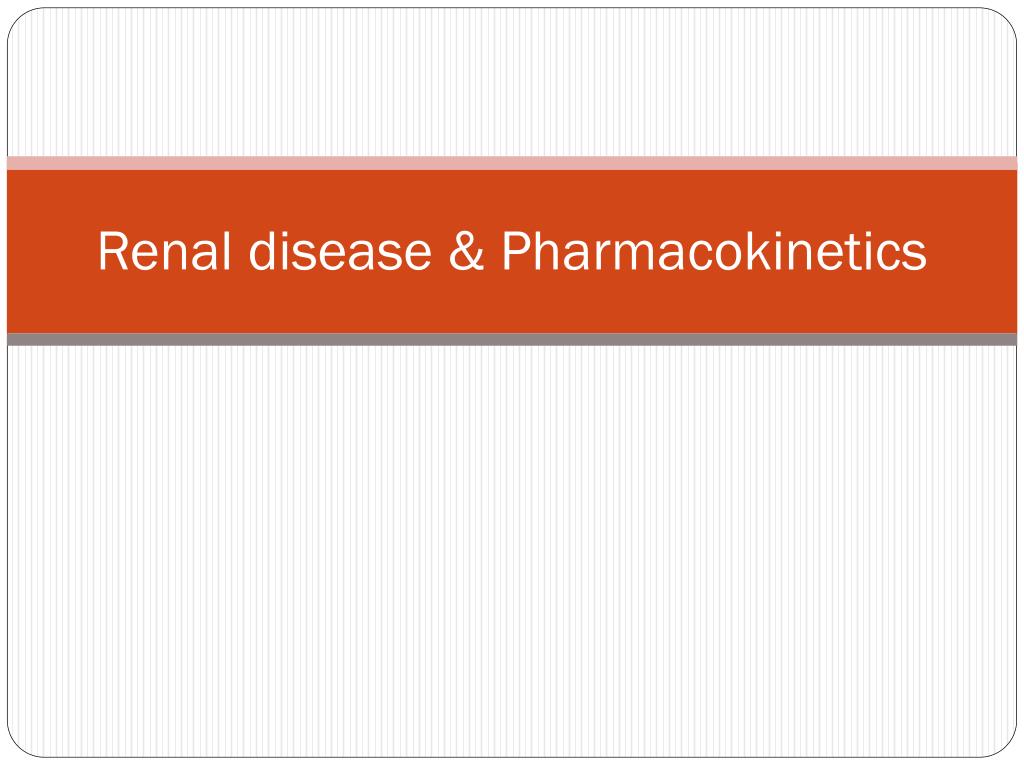Click the capital "R" starting the title
The height and width of the screenshot is (768, 1024).
click(x=112, y=251)
